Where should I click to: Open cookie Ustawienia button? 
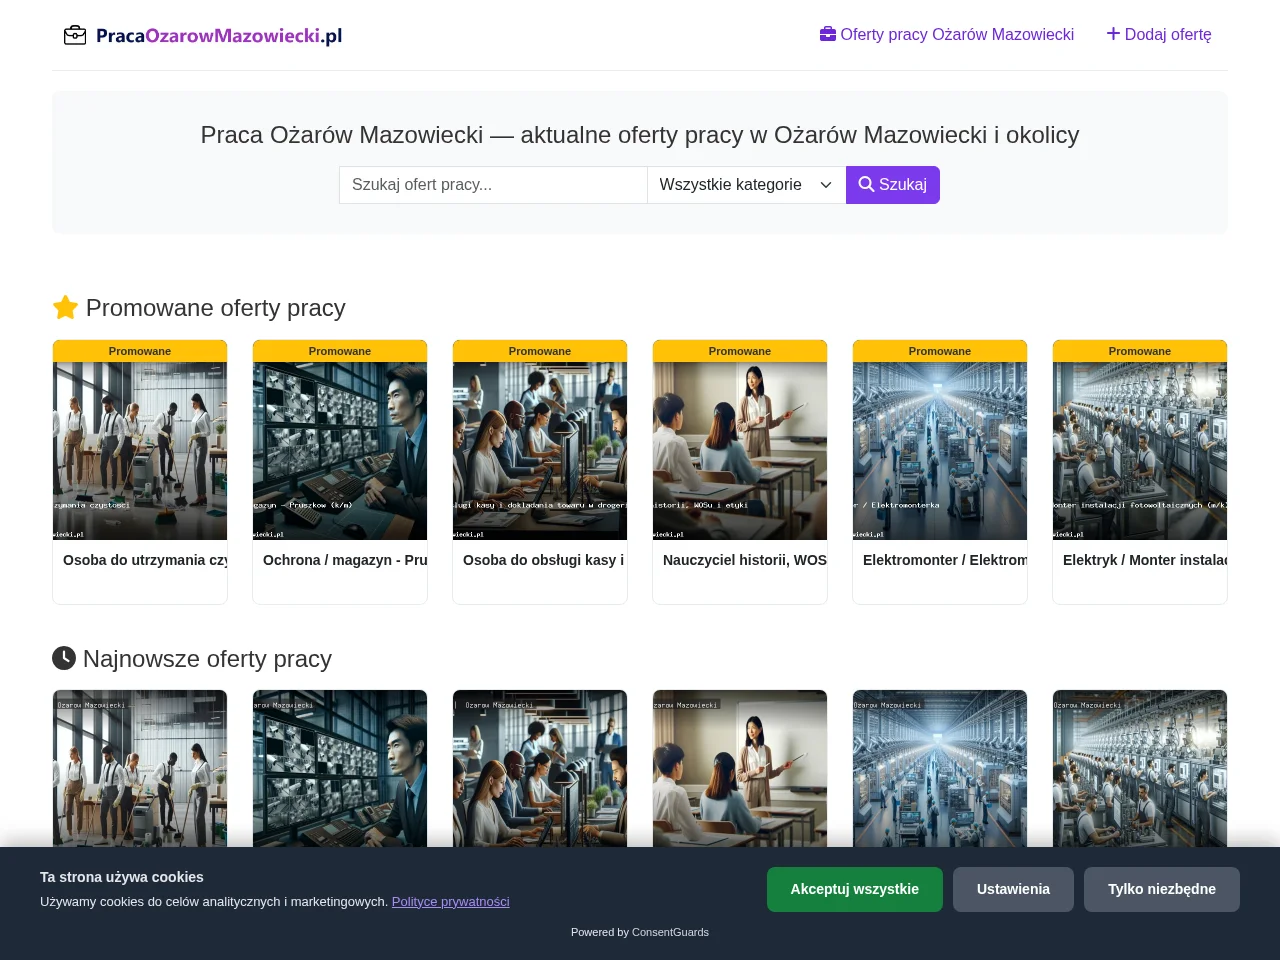click(1013, 889)
